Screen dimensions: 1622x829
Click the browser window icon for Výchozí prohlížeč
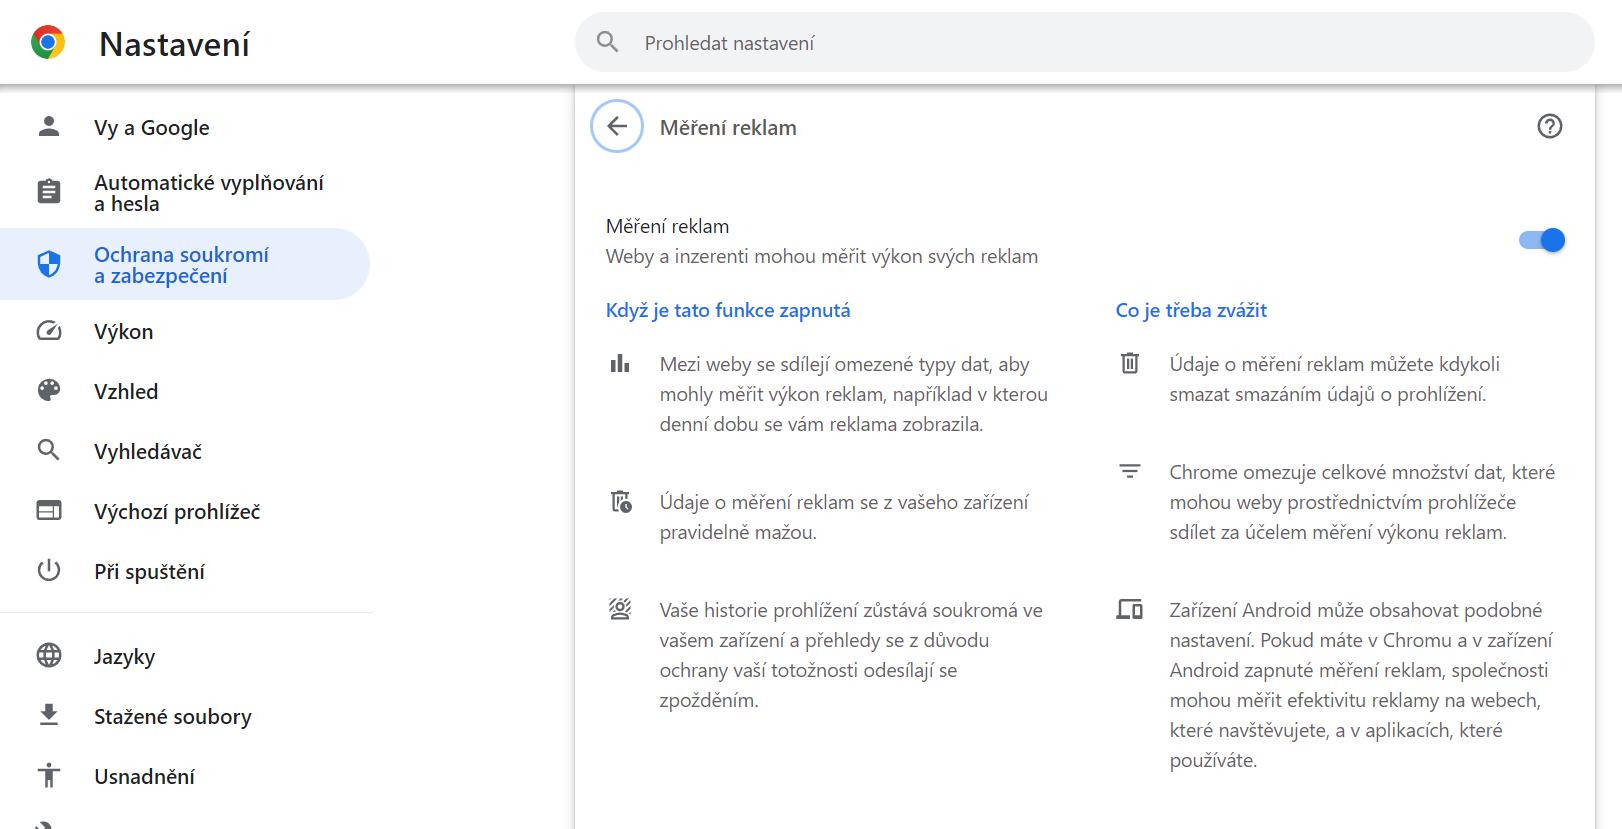[48, 511]
